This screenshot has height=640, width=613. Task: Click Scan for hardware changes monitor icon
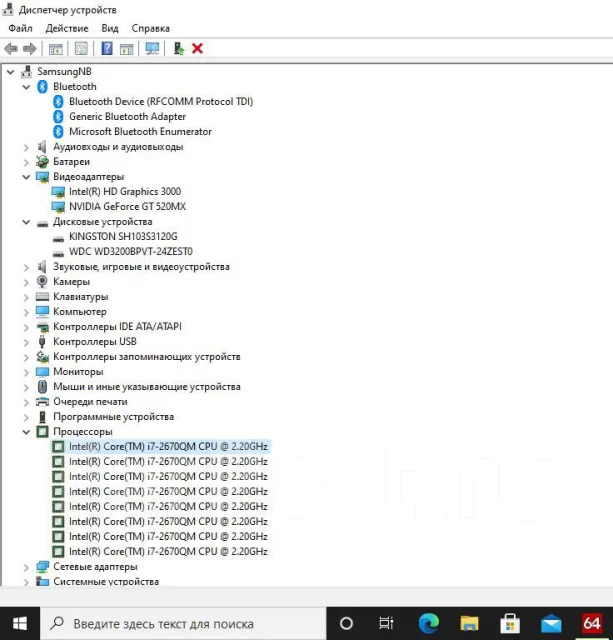(x=152, y=49)
